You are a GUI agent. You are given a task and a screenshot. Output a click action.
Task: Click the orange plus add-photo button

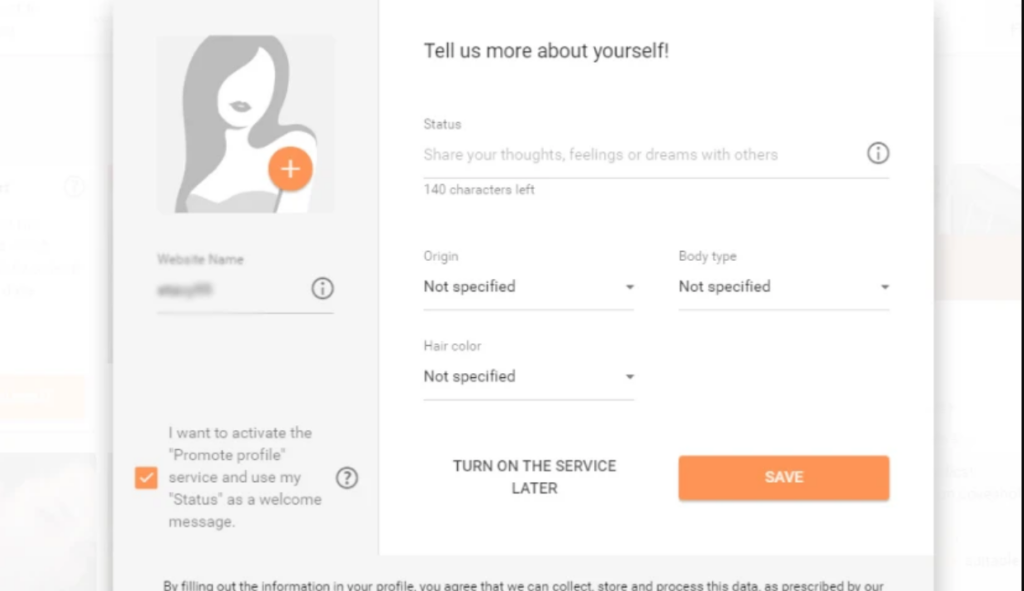click(290, 169)
